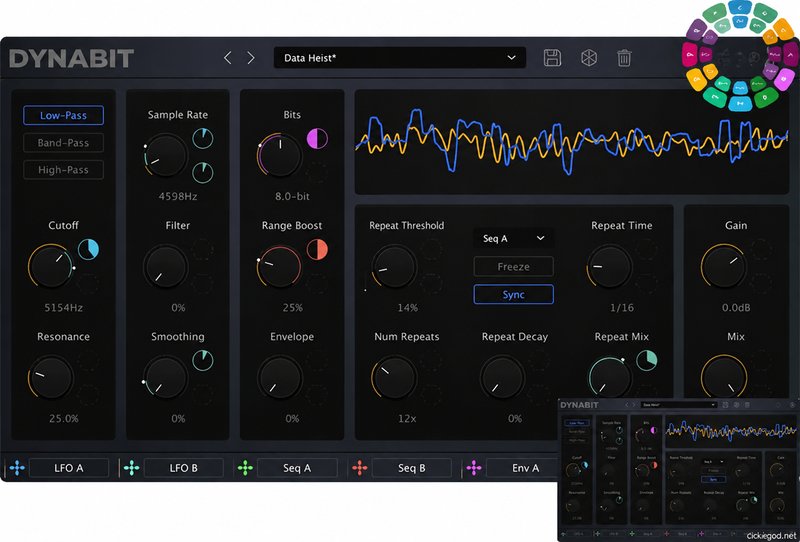
Task: Click the 14% repeat threshold value
Action: click(407, 308)
